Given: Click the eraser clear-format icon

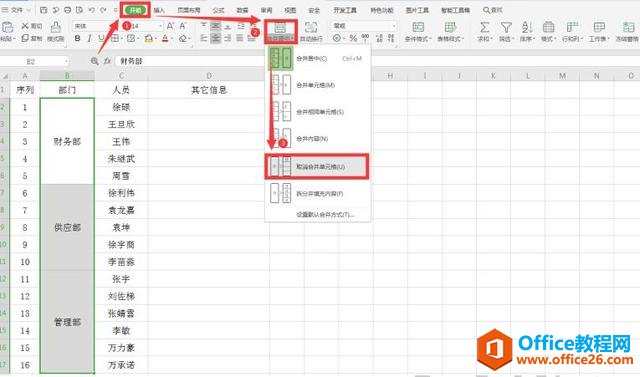Looking at the screenshot, I should [183, 38].
